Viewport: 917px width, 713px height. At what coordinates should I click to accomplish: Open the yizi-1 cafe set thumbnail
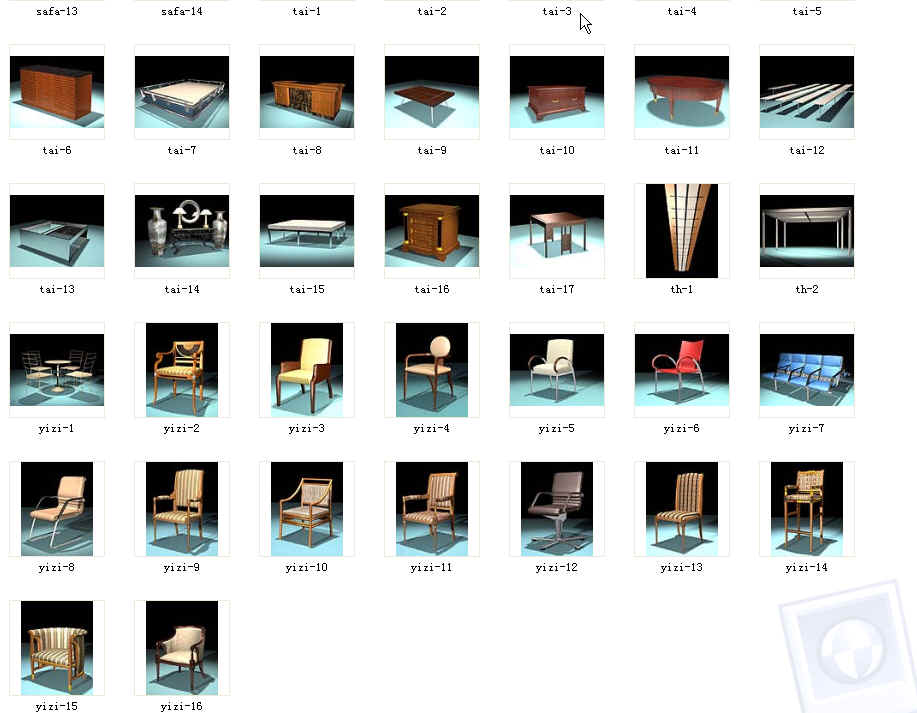[57, 370]
